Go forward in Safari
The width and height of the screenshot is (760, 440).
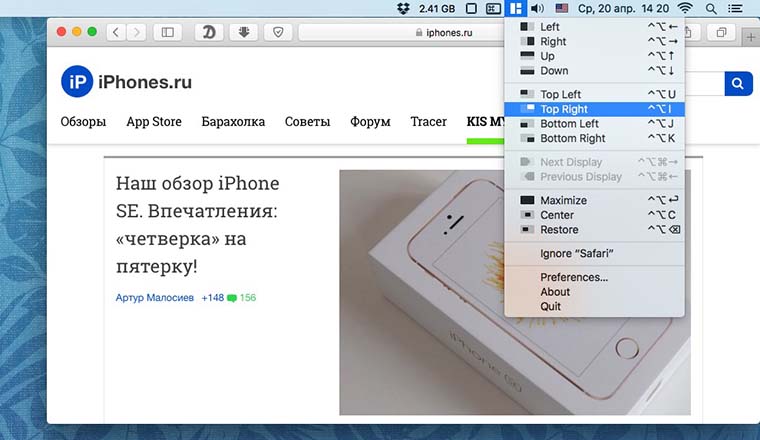pyautogui.click(x=136, y=32)
